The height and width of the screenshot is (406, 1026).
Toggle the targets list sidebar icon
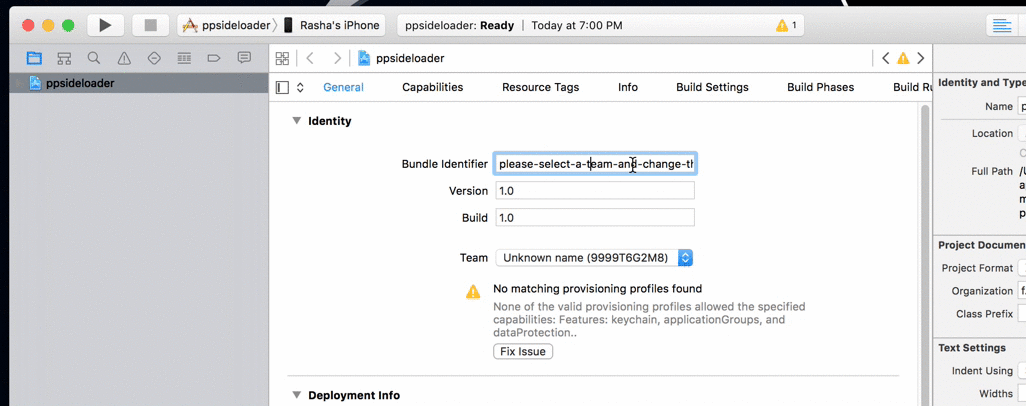pyautogui.click(x=283, y=88)
